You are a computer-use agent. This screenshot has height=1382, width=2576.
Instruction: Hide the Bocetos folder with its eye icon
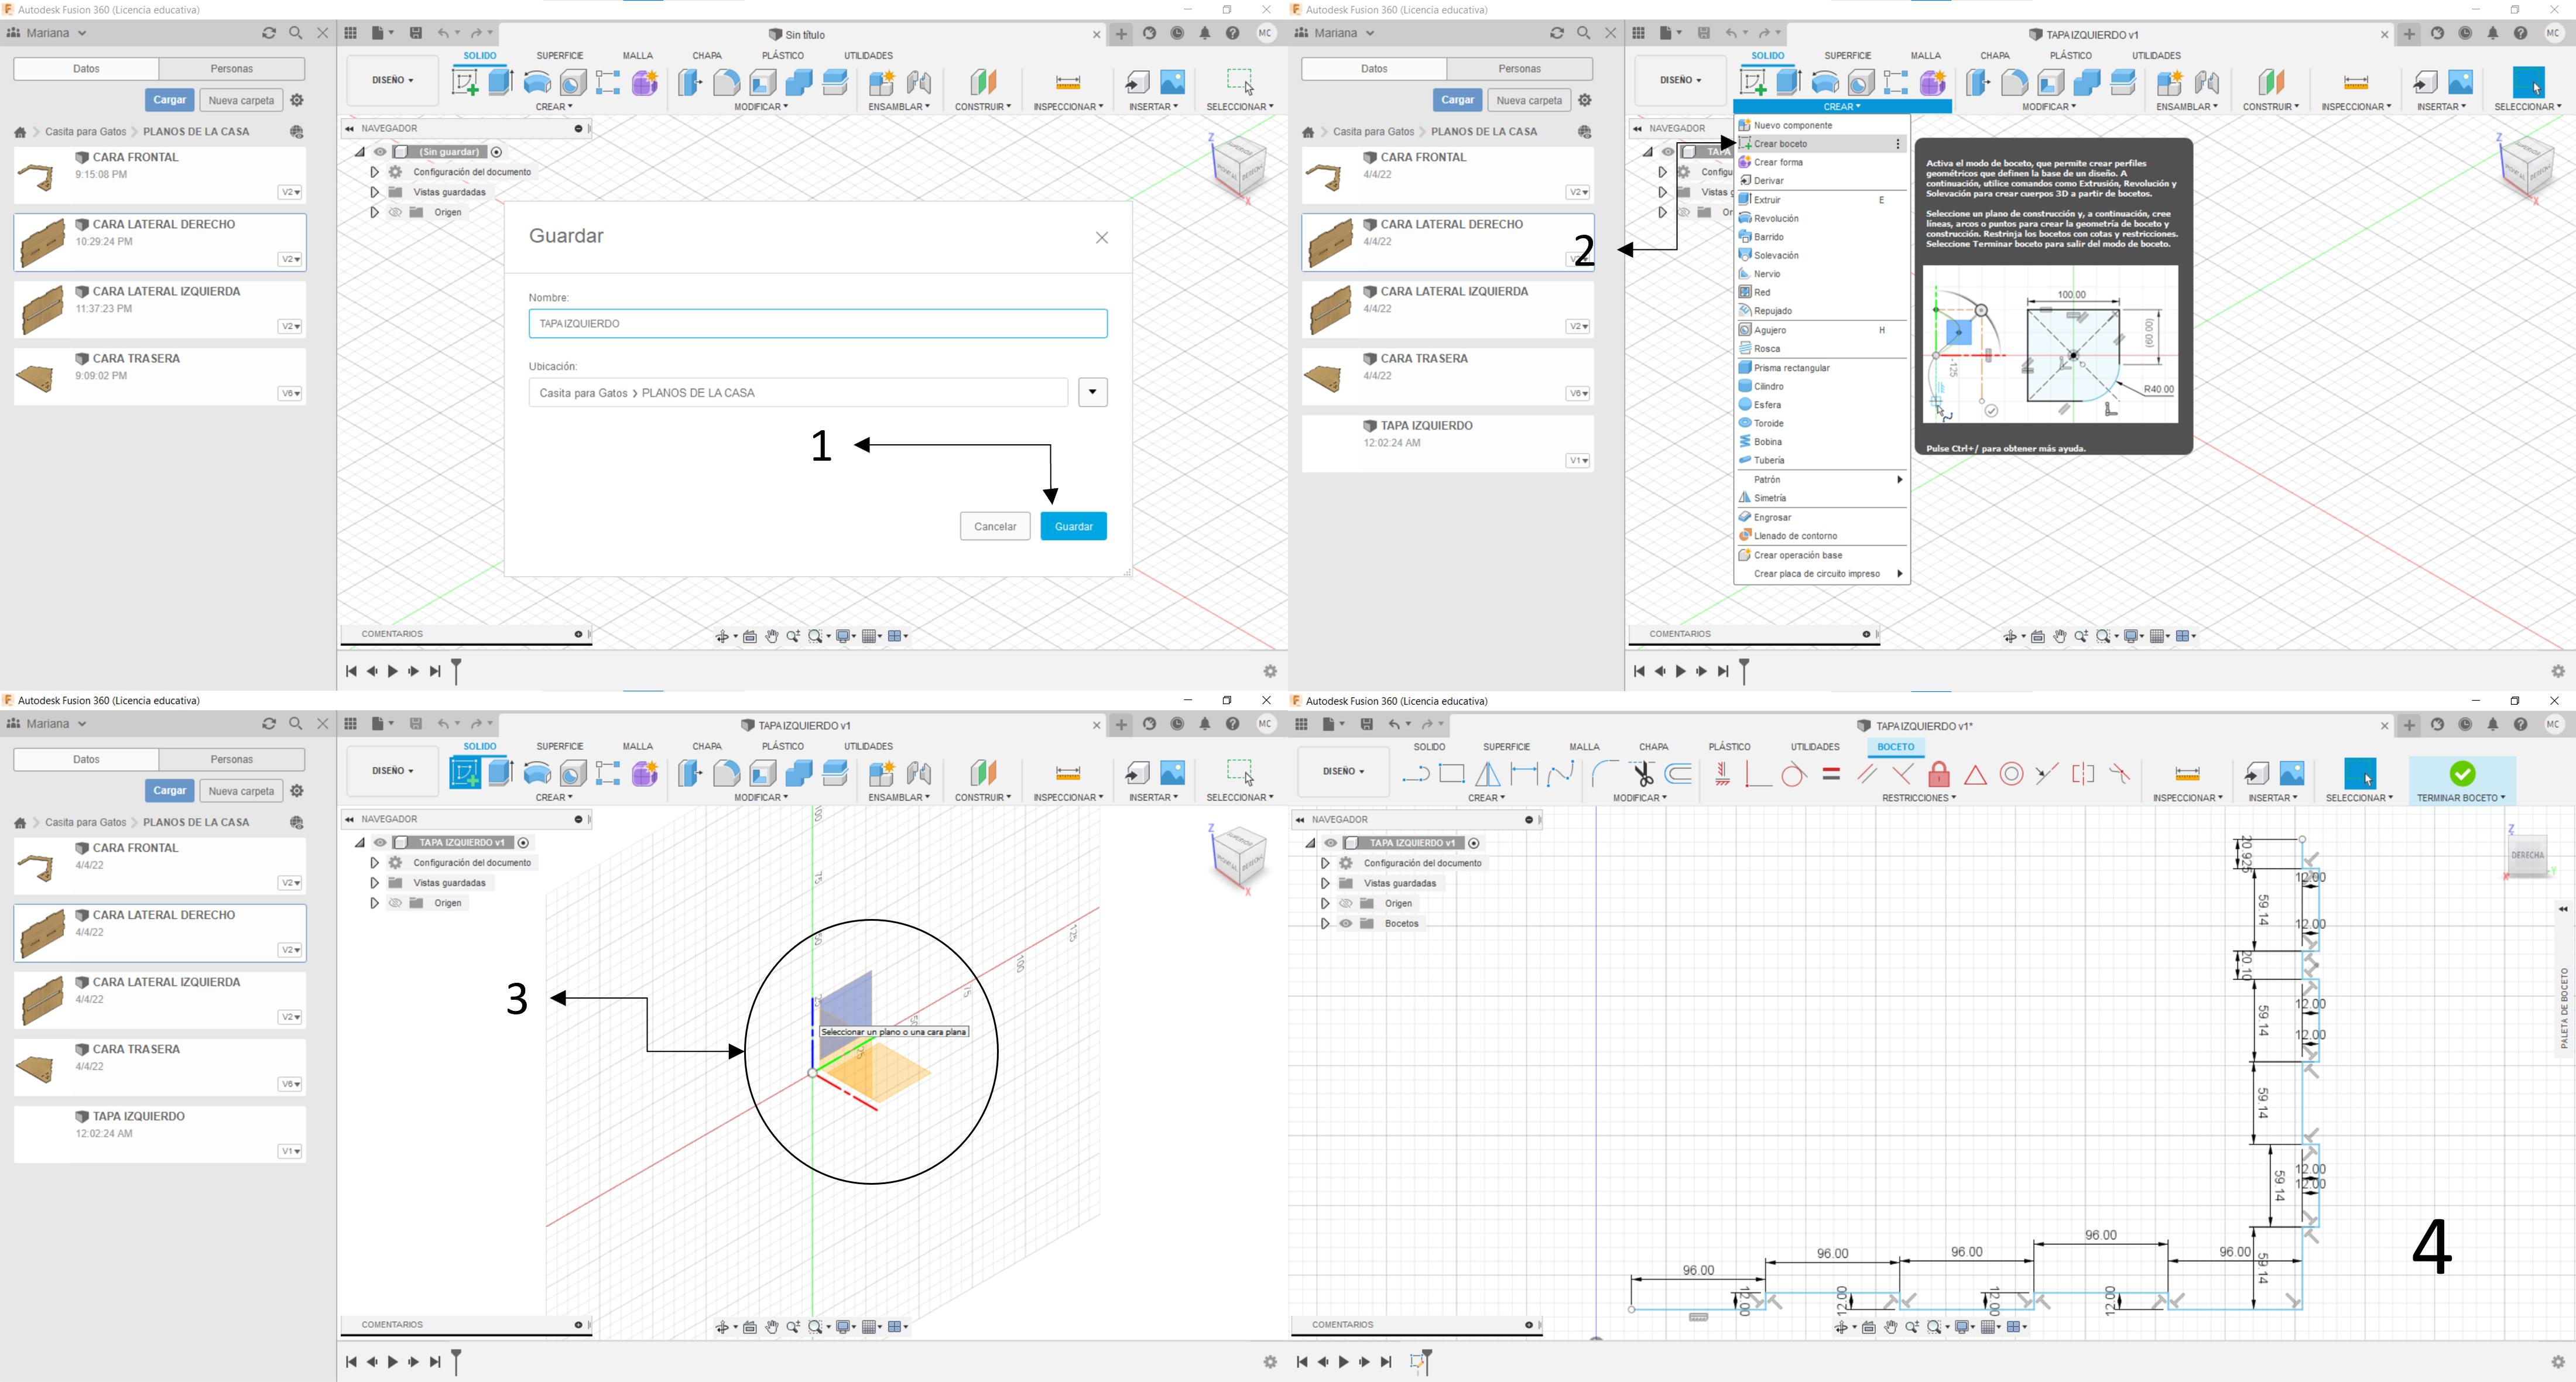point(1346,924)
